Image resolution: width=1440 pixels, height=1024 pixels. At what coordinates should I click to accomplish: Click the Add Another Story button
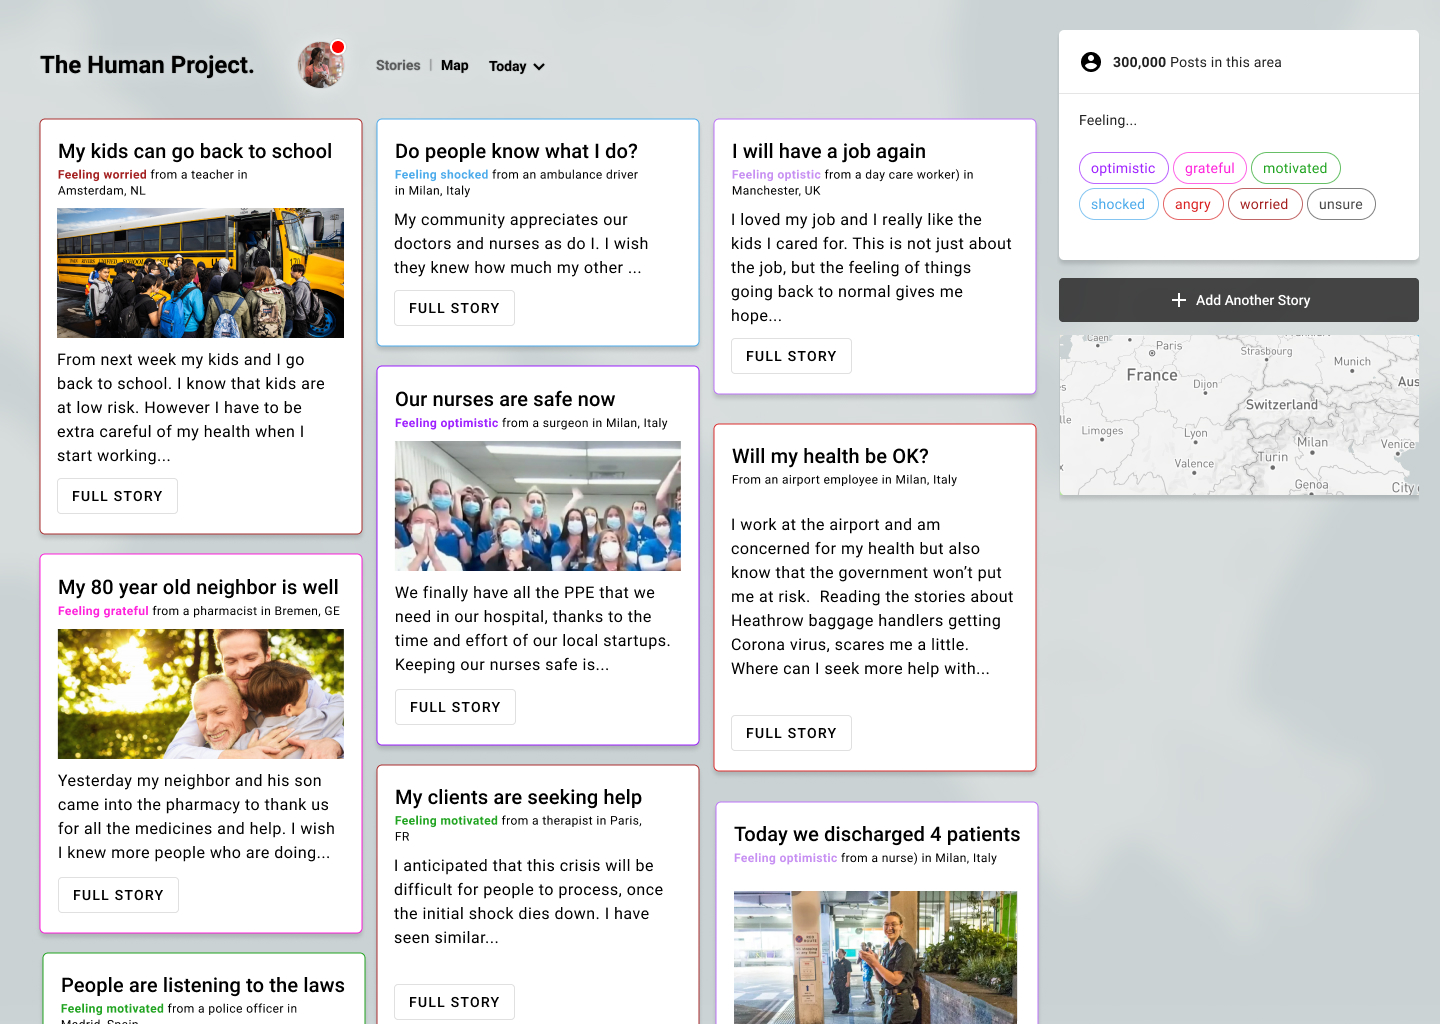[1239, 300]
